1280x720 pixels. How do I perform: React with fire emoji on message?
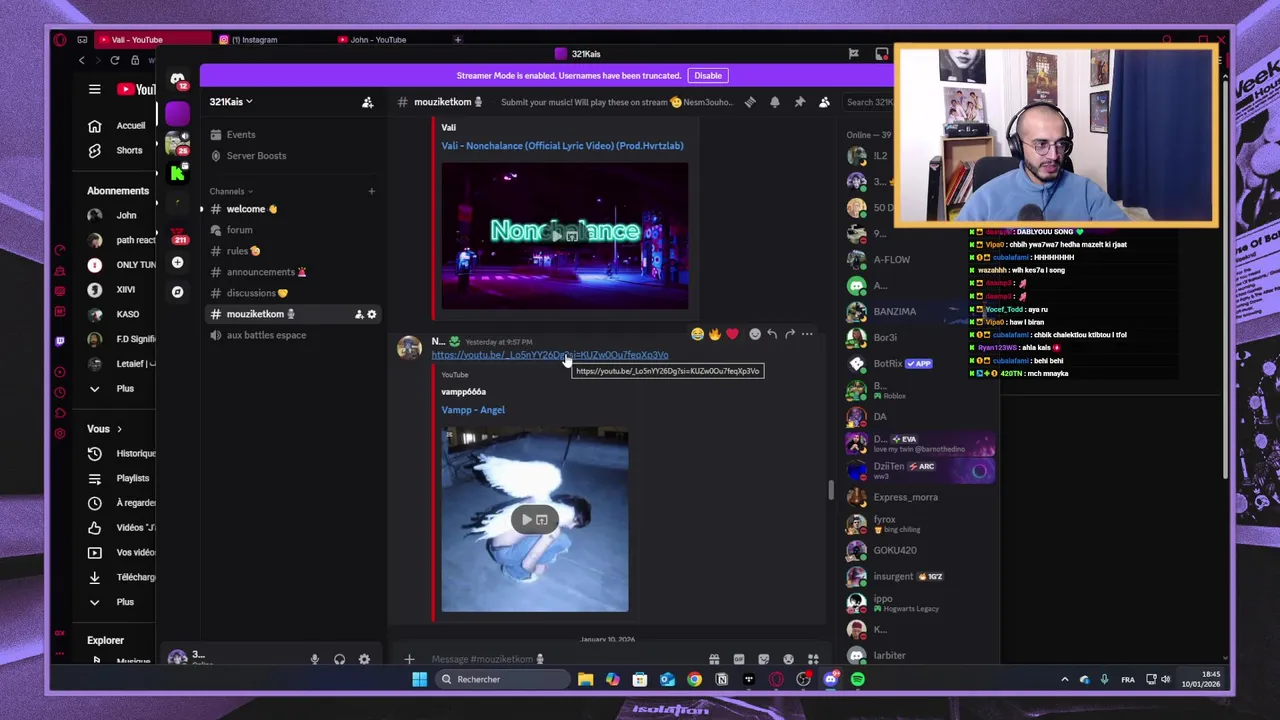[x=714, y=334]
